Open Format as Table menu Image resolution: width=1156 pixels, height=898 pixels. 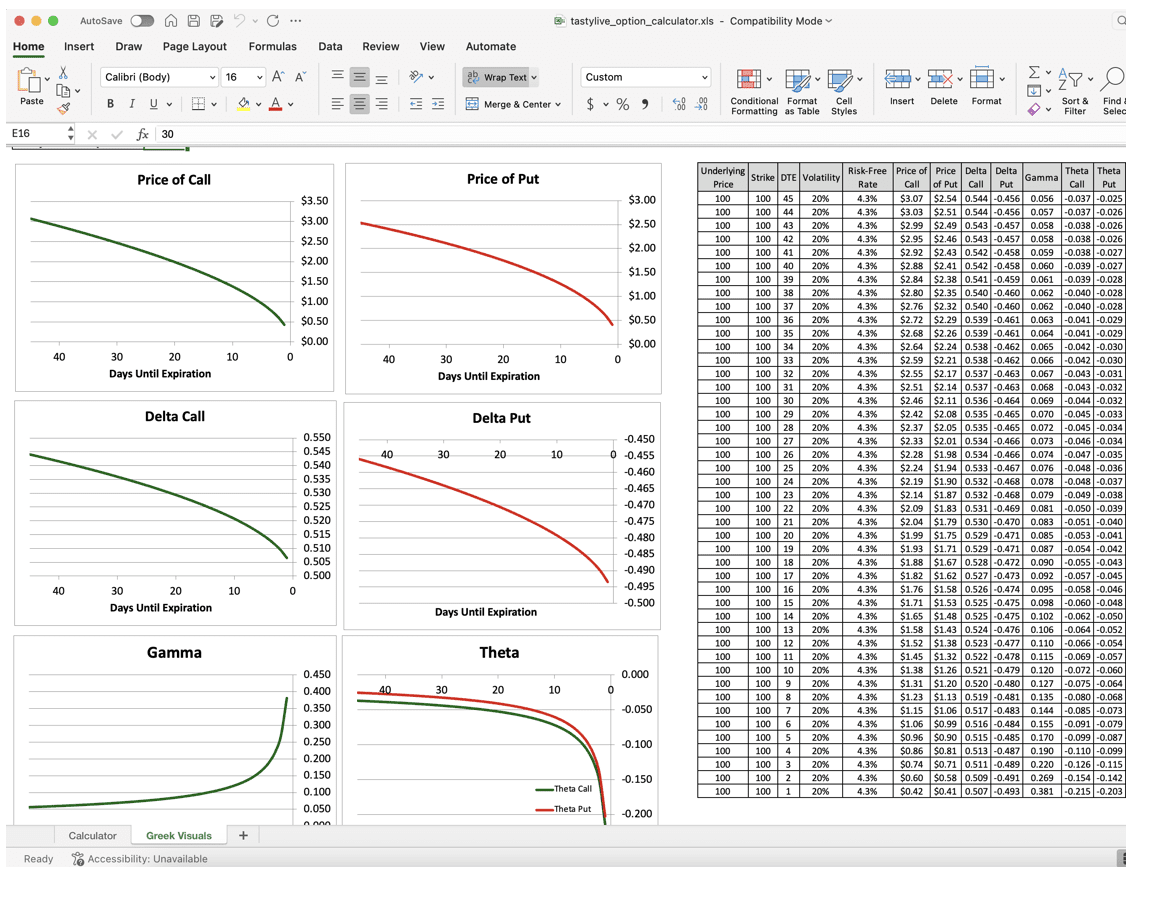(x=801, y=91)
